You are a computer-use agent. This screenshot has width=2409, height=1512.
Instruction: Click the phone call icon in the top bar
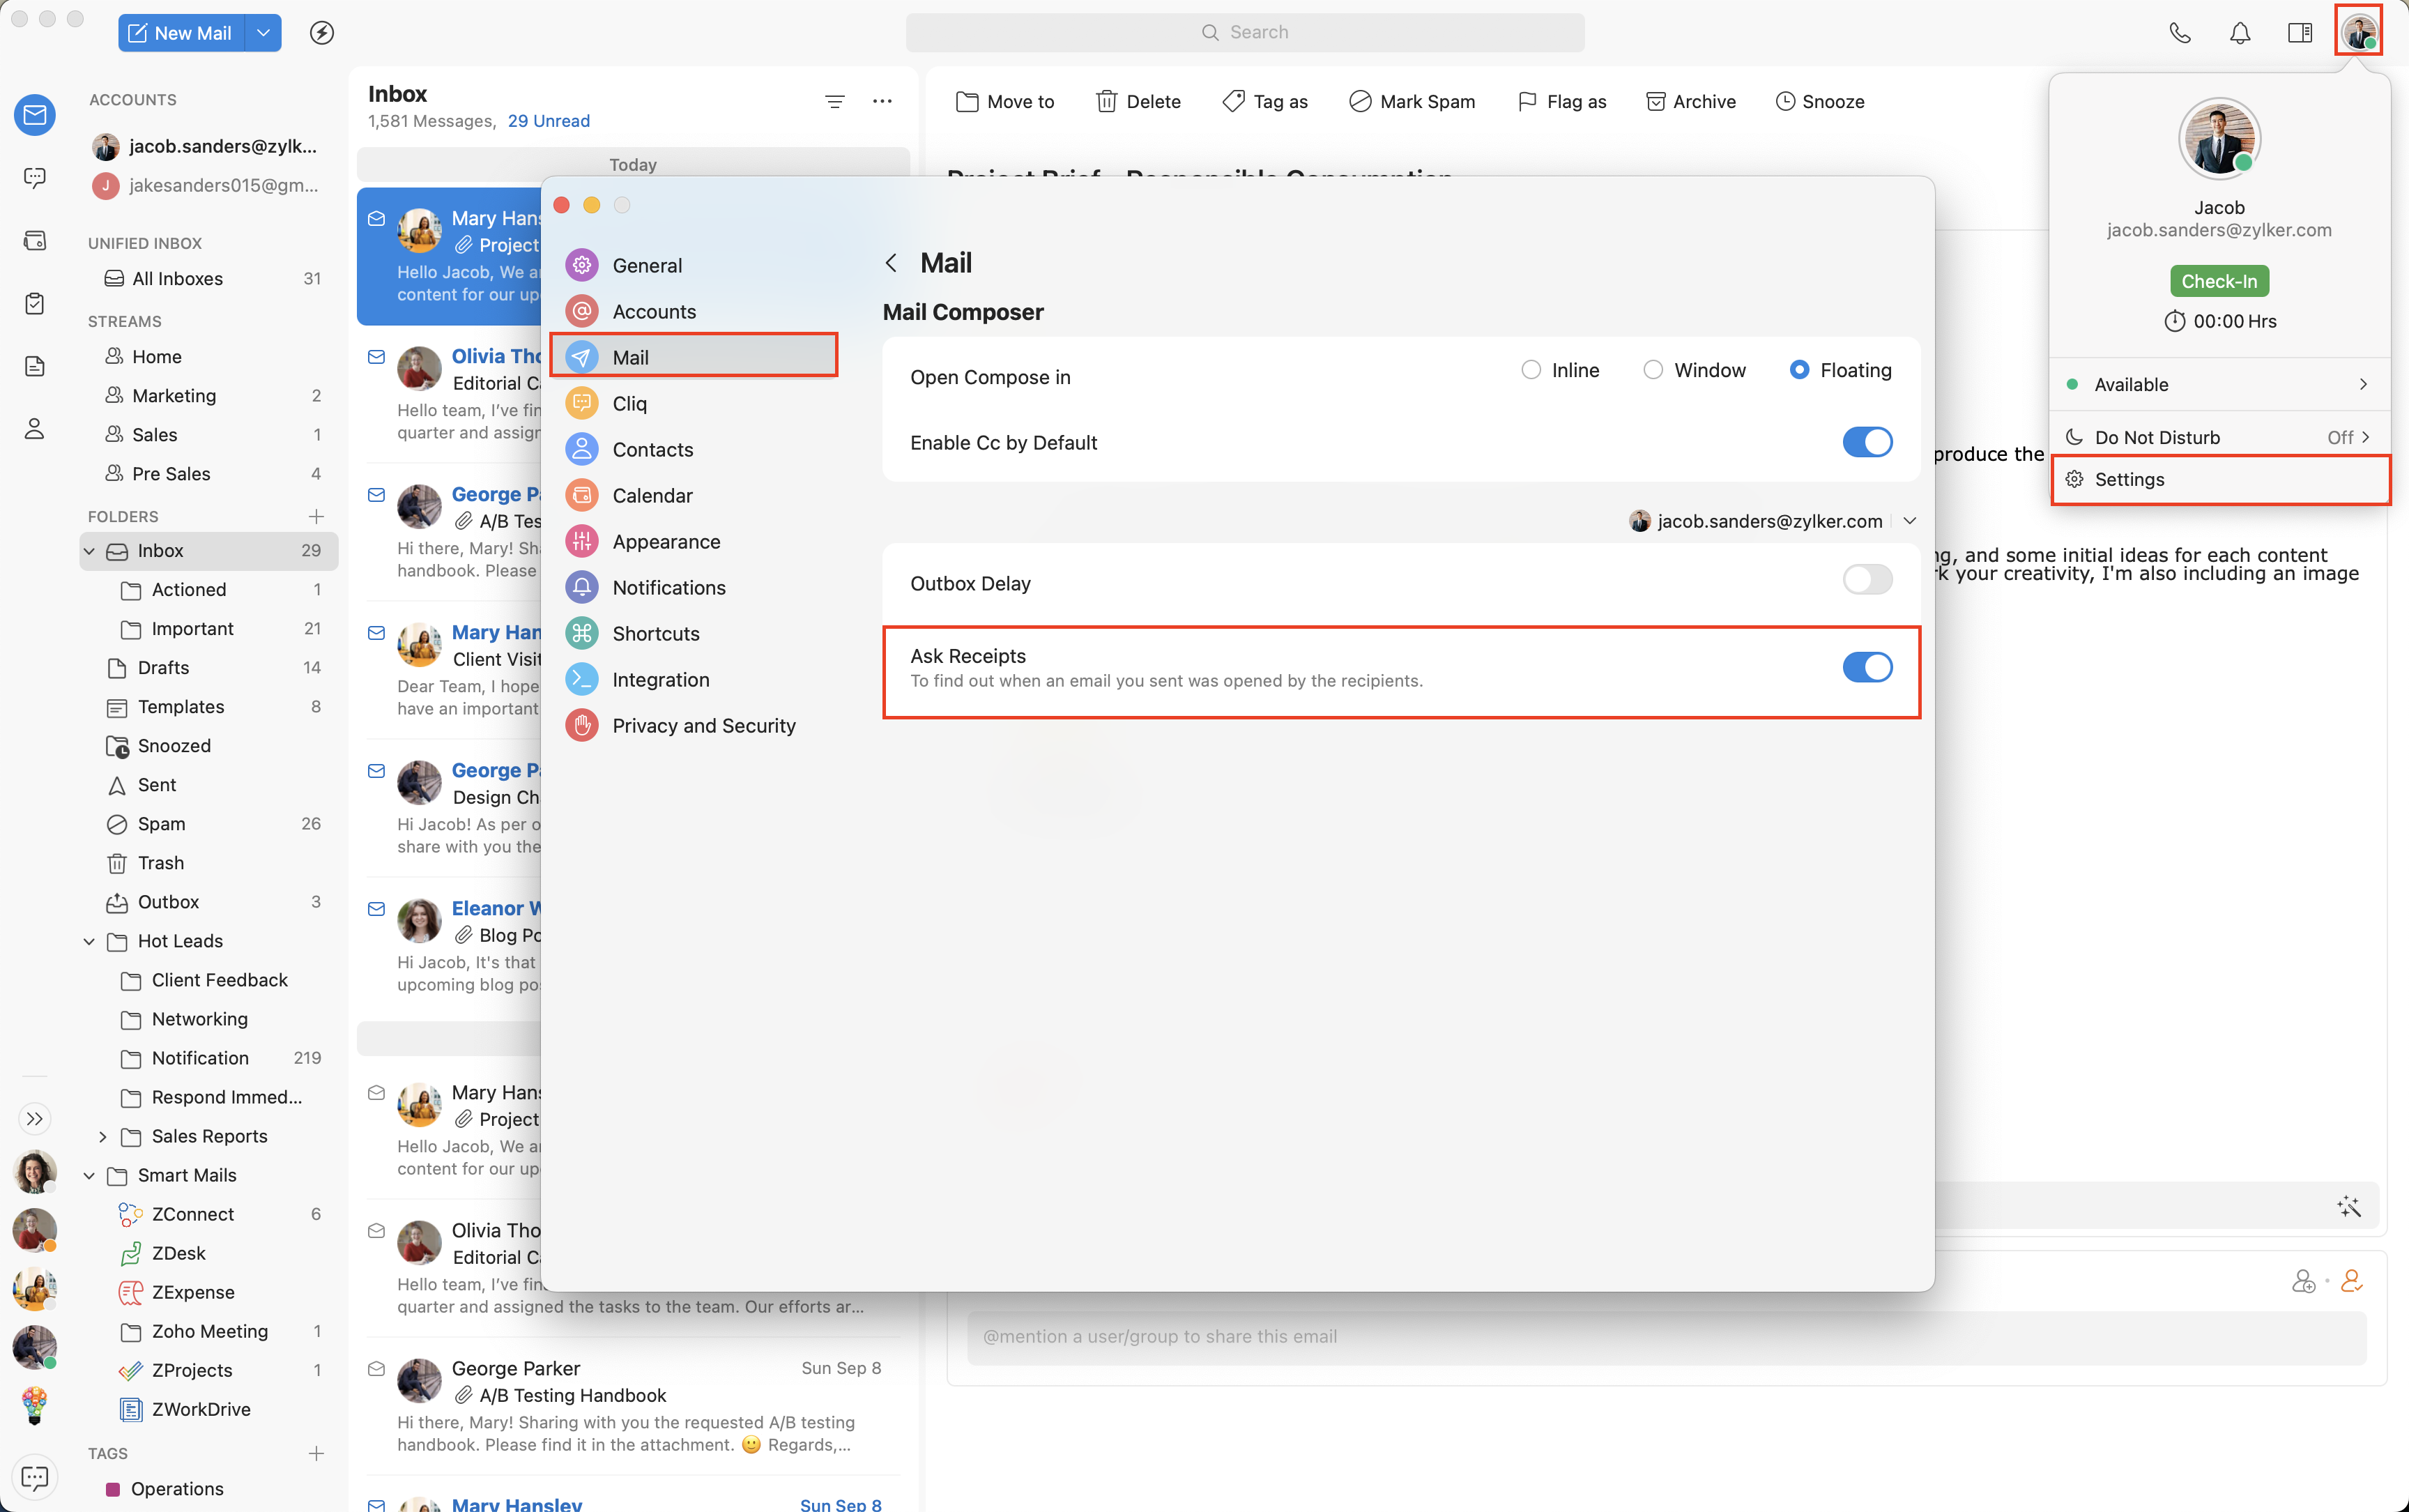(x=2180, y=33)
